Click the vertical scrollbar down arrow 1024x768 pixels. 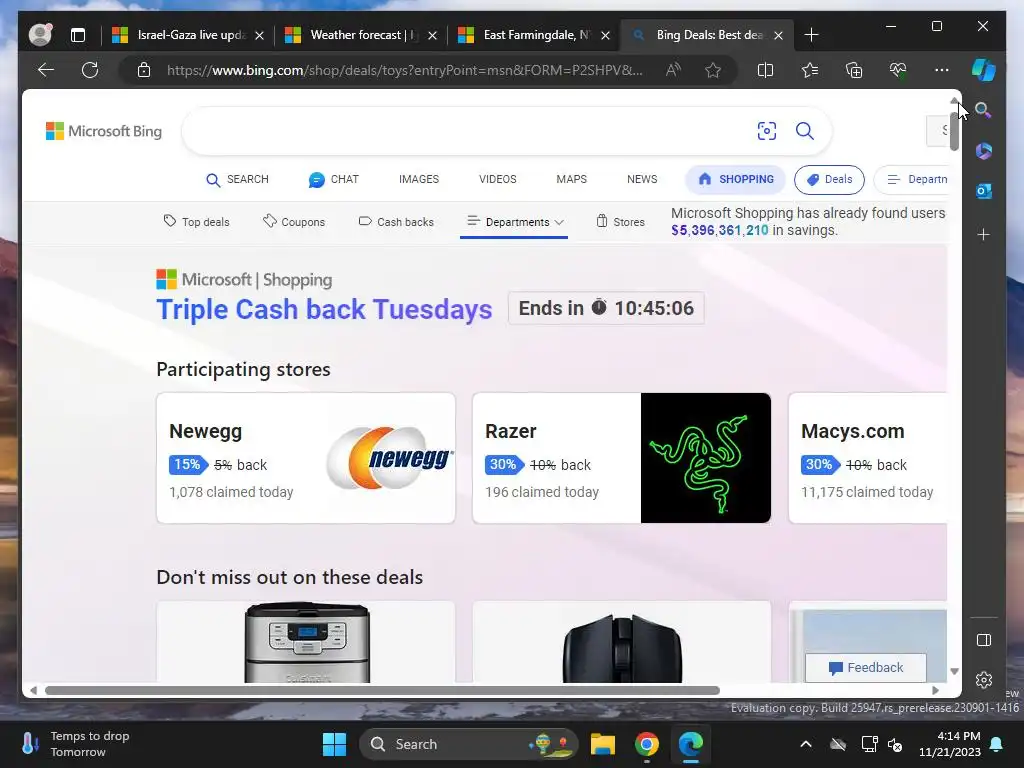[x=954, y=671]
